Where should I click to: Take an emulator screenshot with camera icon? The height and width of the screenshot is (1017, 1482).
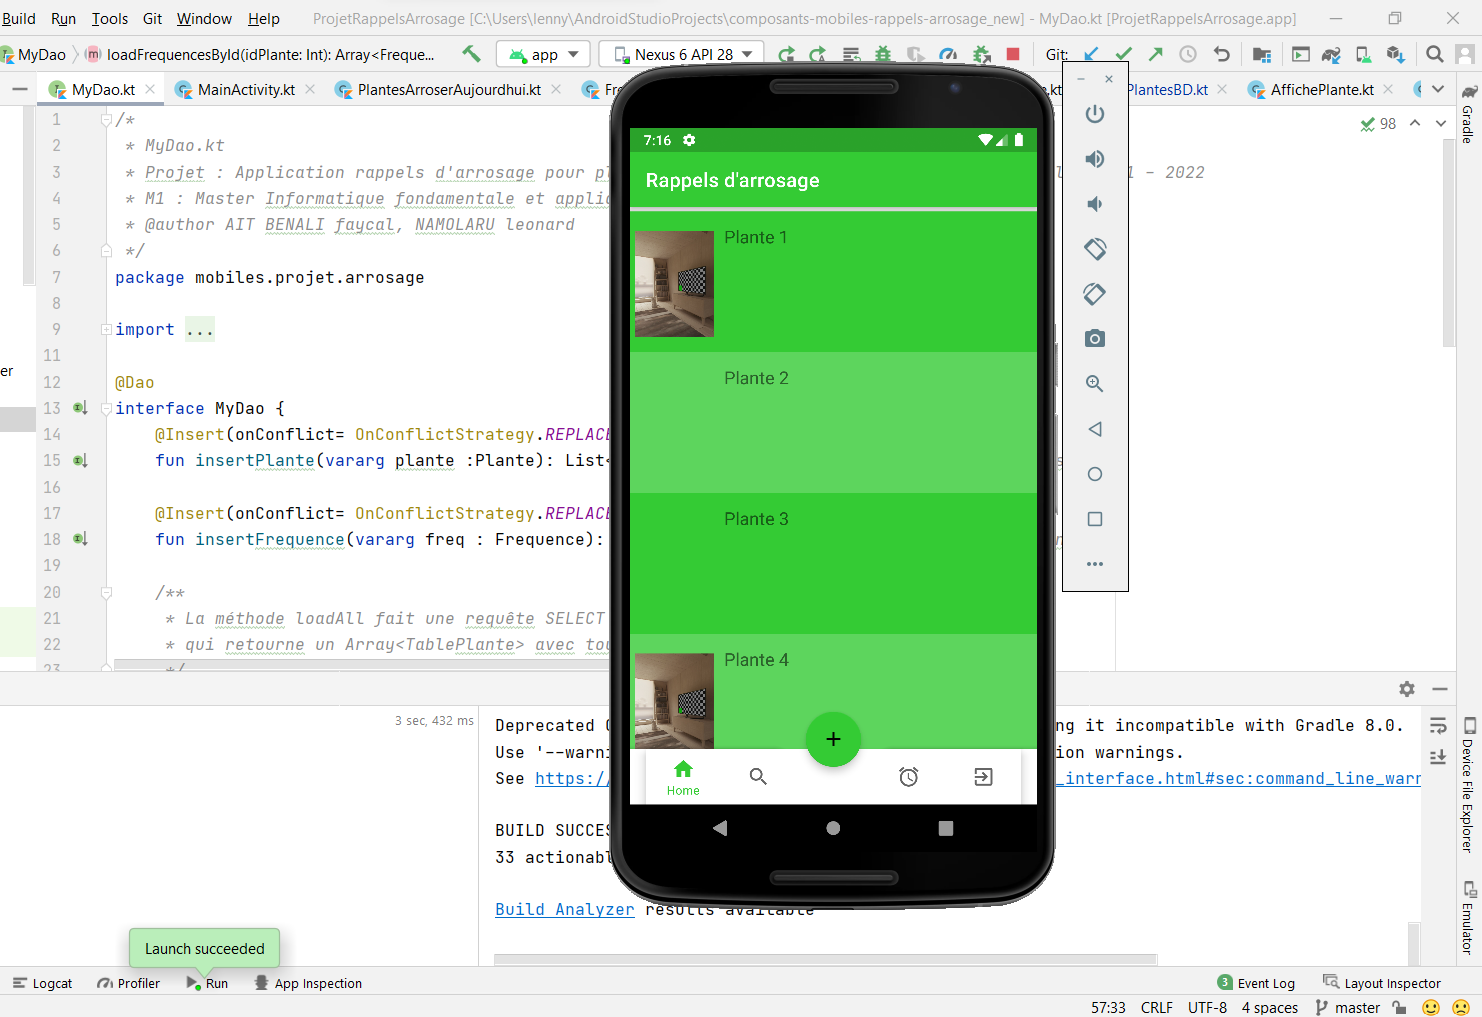coord(1095,339)
